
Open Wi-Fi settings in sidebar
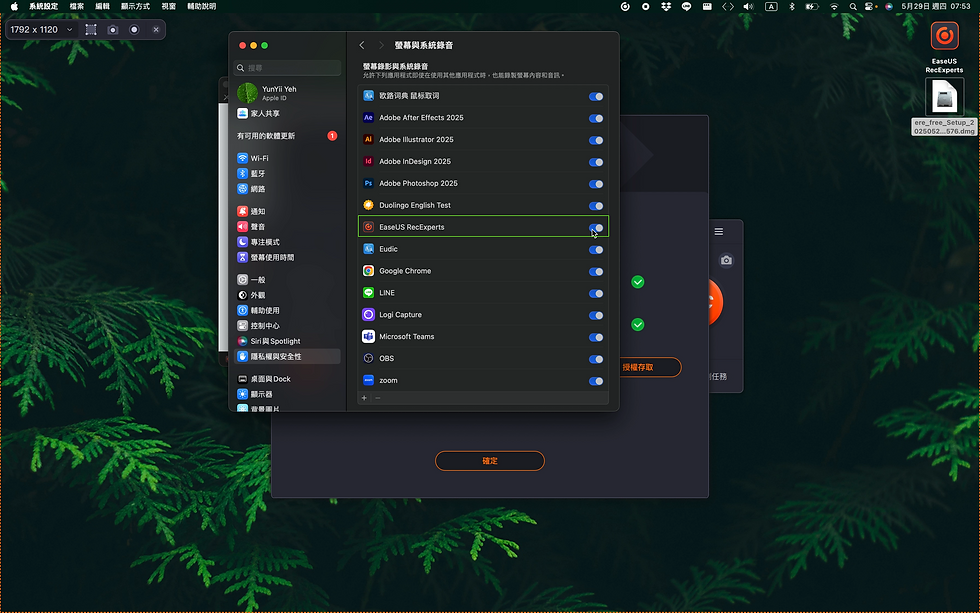tap(288, 158)
